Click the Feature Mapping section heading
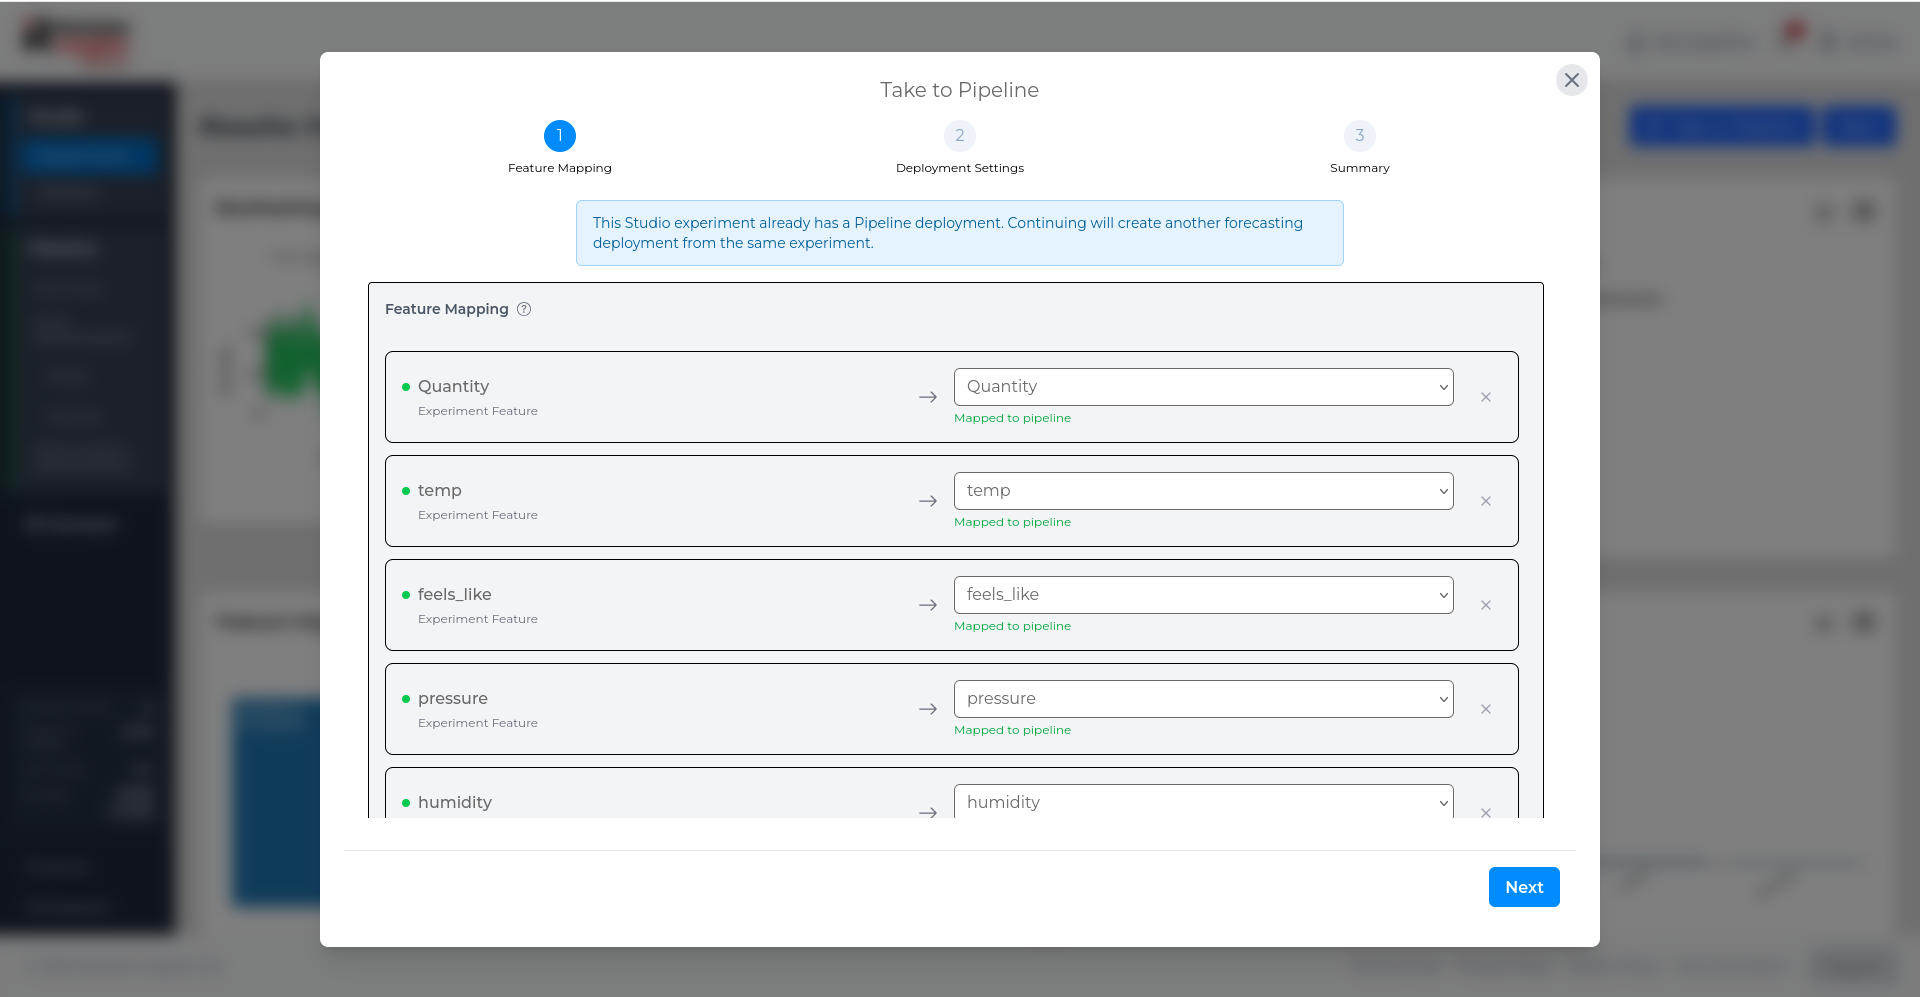This screenshot has height=997, width=1920. coord(447,309)
